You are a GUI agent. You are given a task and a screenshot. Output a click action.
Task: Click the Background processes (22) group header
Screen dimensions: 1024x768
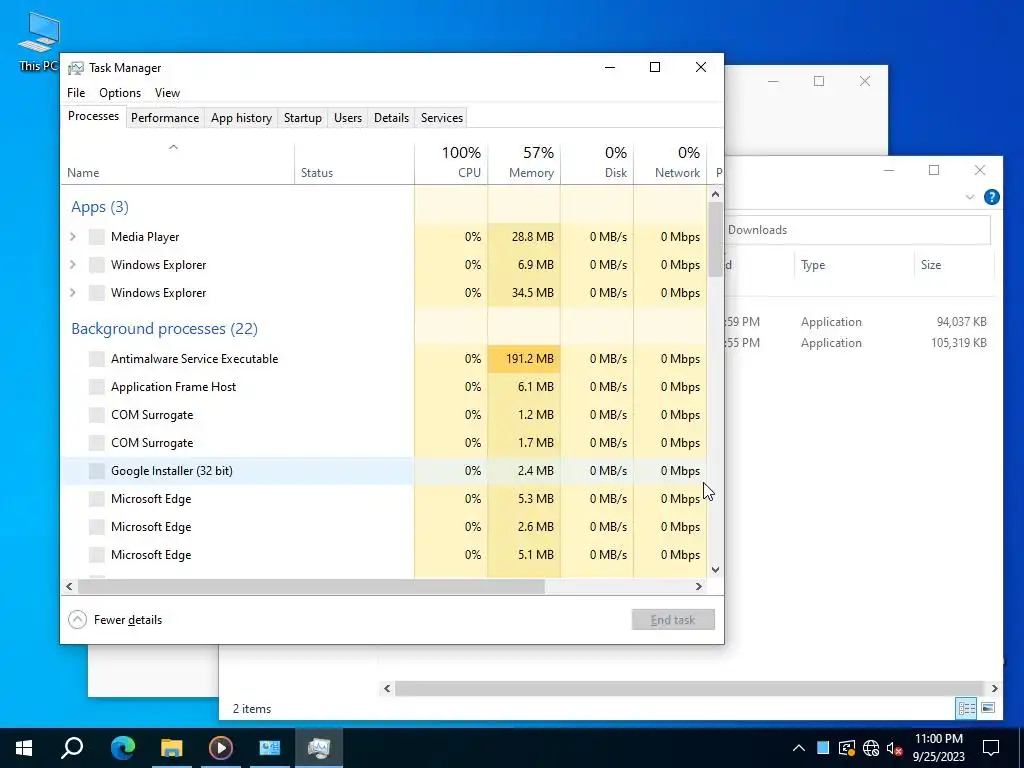[x=165, y=328]
